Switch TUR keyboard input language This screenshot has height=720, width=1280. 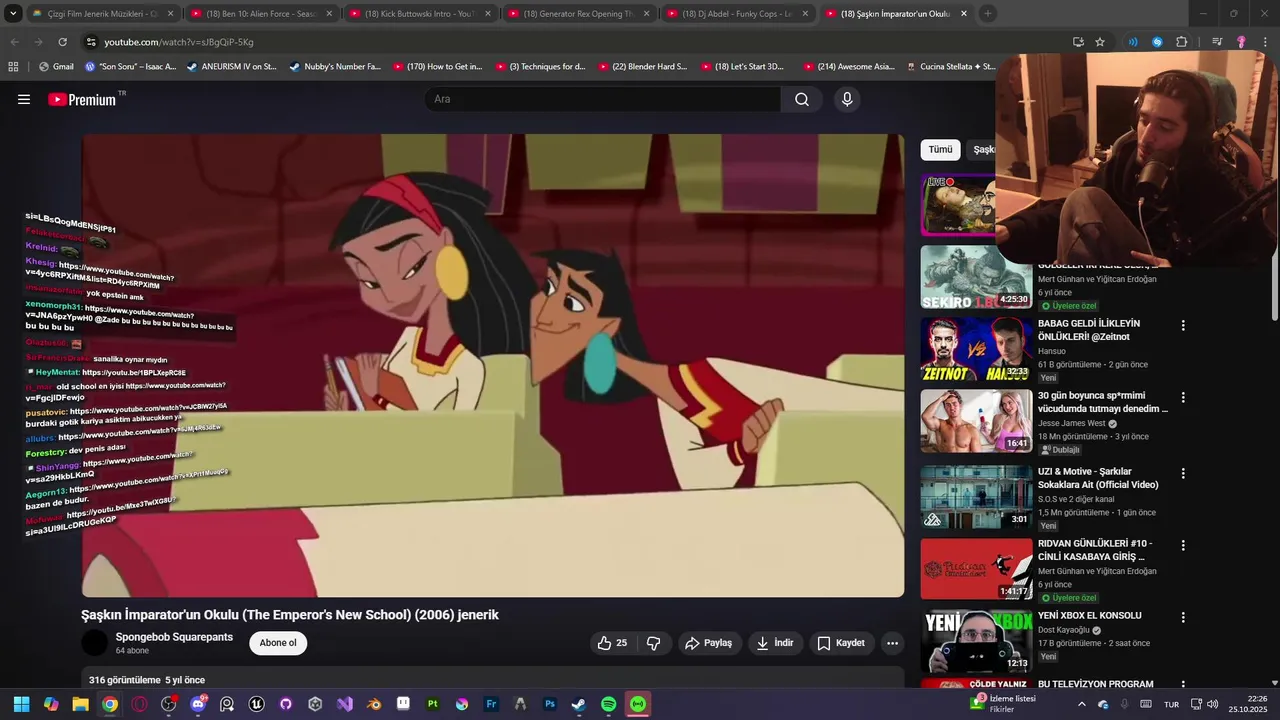1171,704
